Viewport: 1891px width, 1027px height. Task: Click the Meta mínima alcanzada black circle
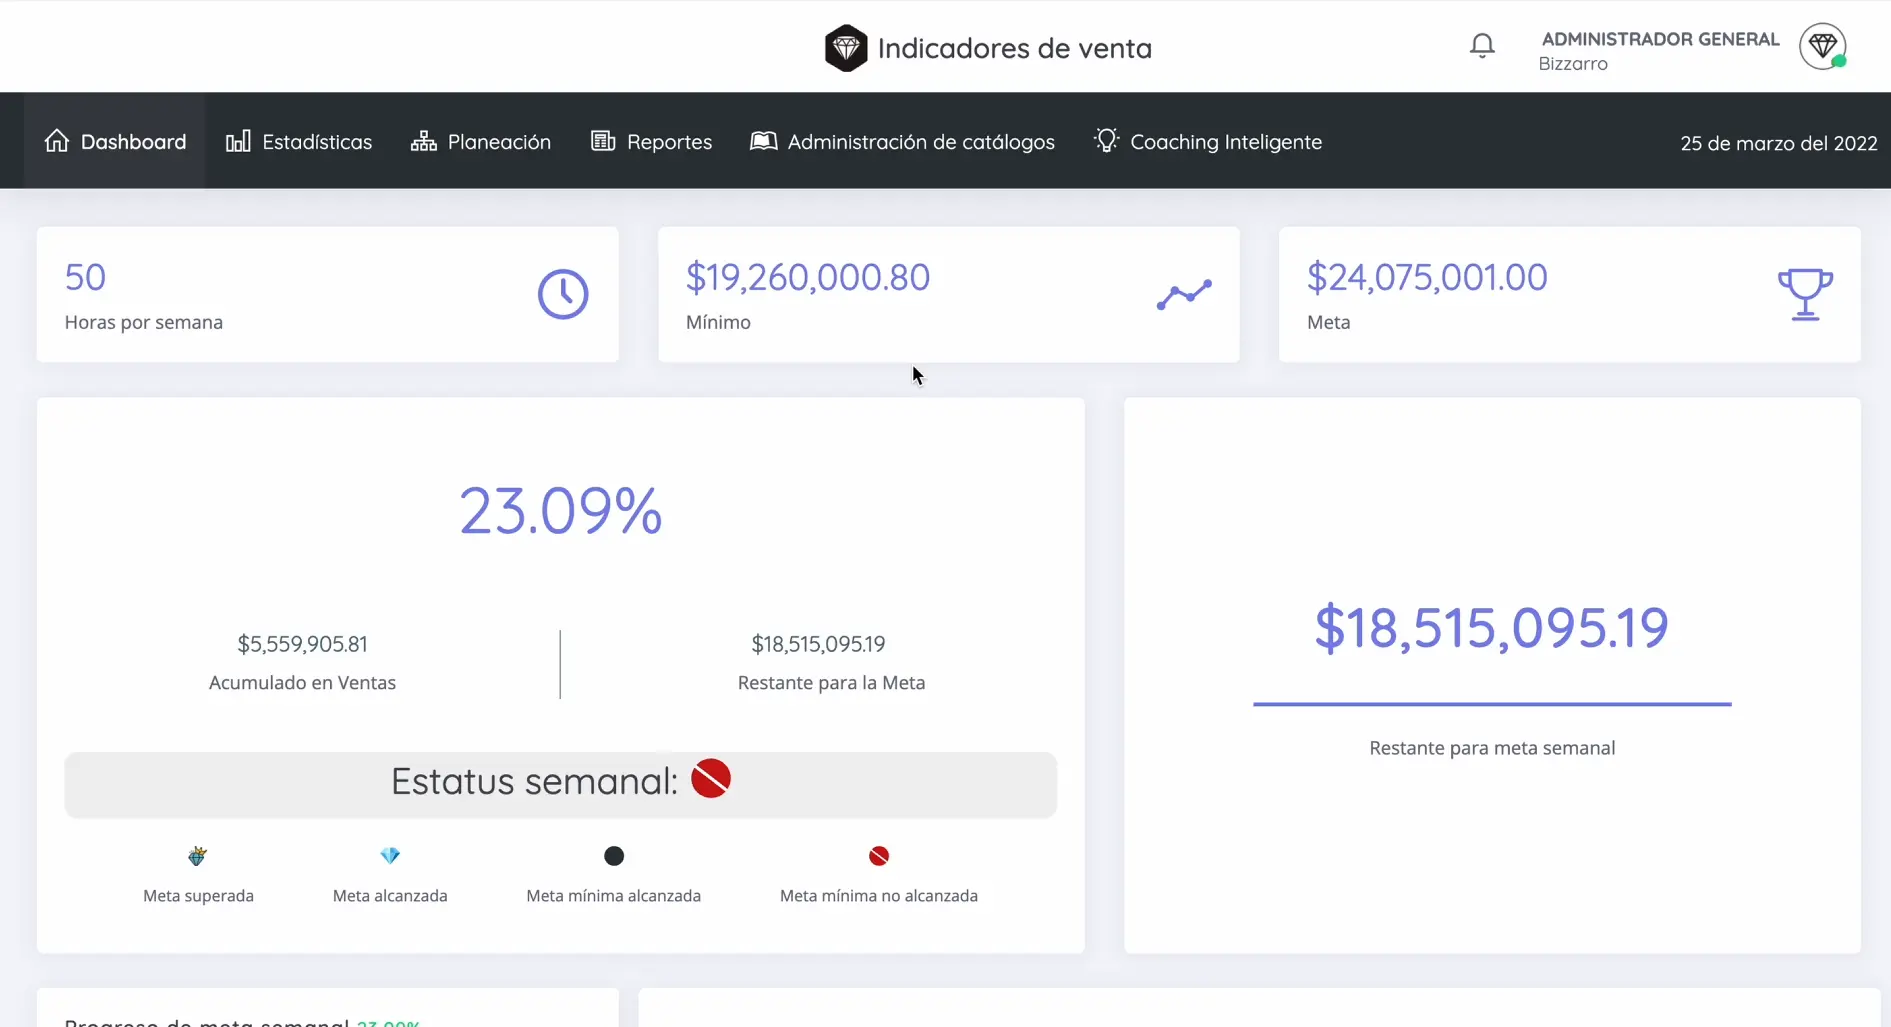pos(614,856)
